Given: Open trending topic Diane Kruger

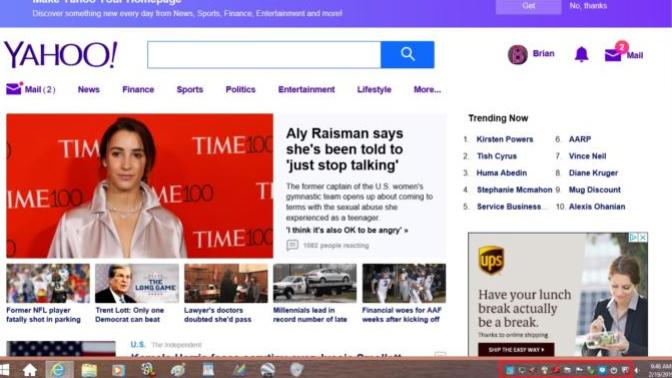Looking at the screenshot, I should click(x=593, y=173).
